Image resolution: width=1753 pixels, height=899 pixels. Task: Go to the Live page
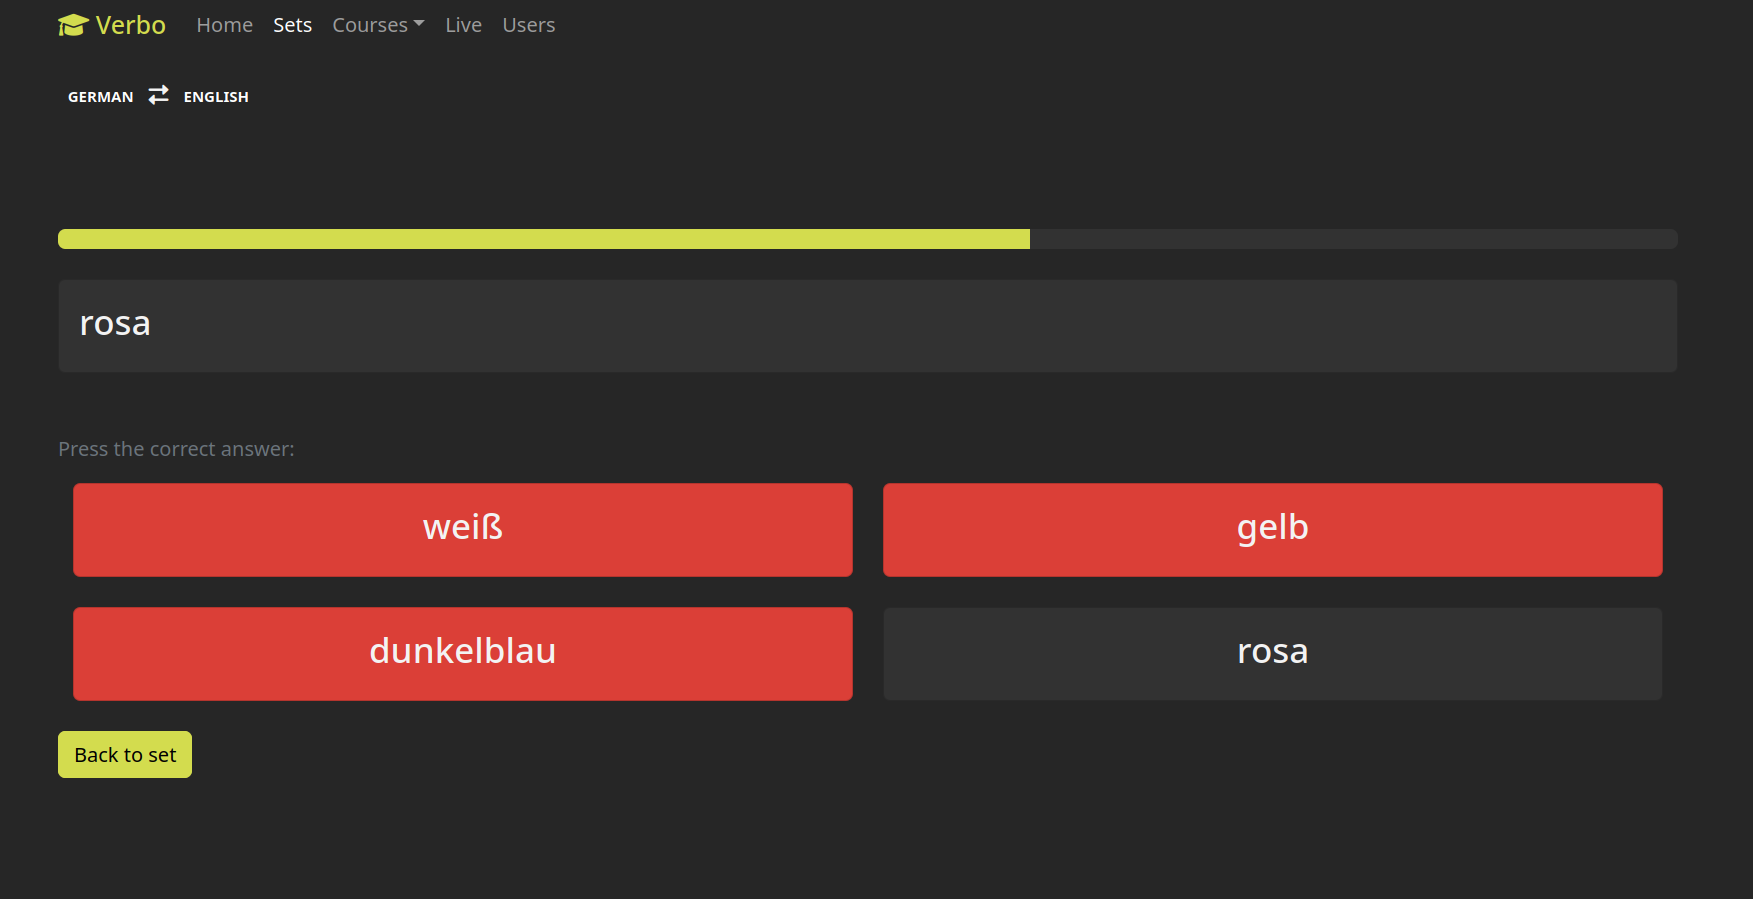(x=463, y=25)
